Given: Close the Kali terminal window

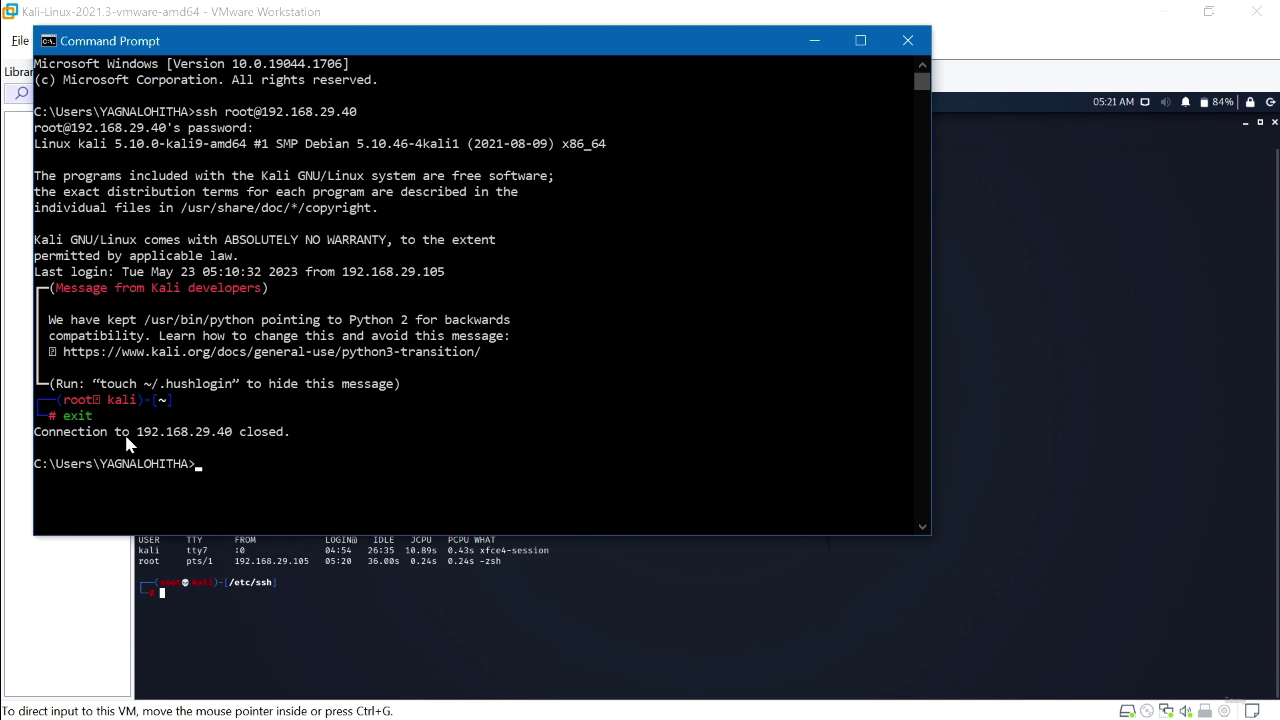Looking at the screenshot, I should point(1275,122).
